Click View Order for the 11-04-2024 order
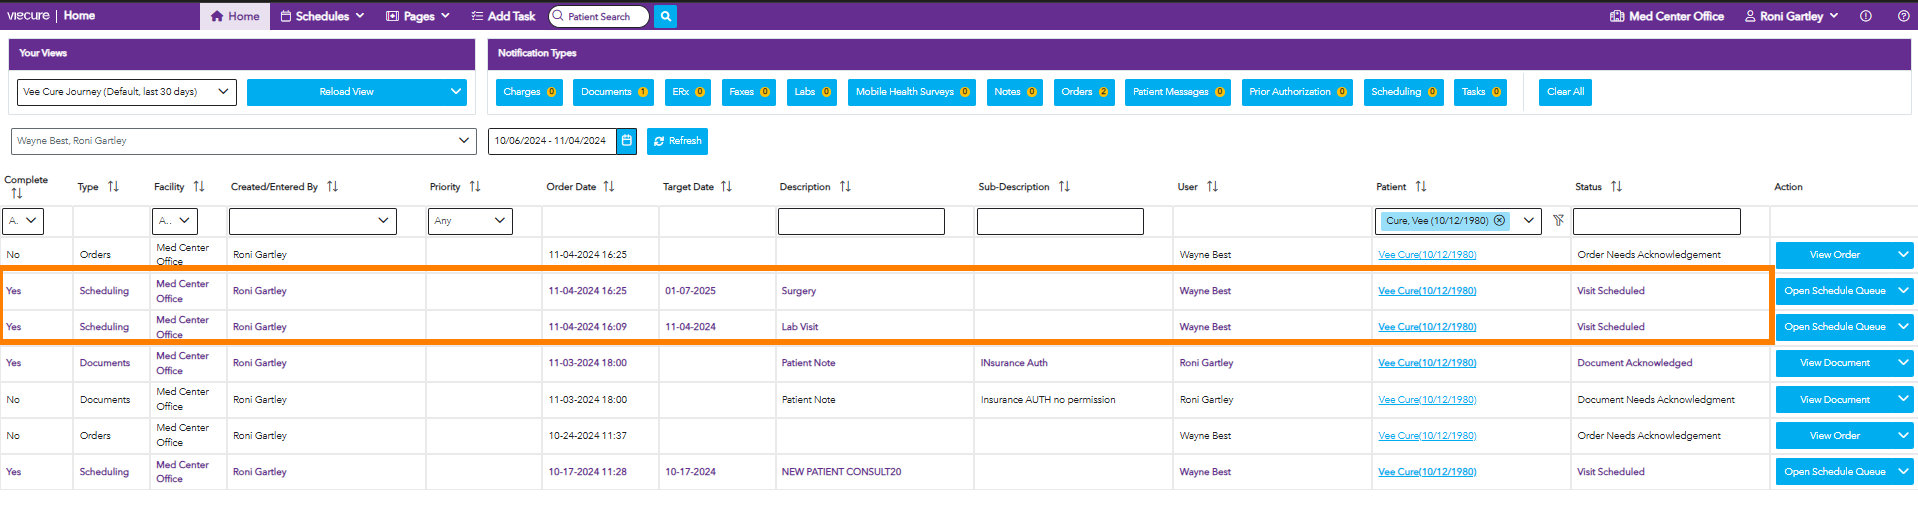The image size is (1918, 510). coord(1835,255)
